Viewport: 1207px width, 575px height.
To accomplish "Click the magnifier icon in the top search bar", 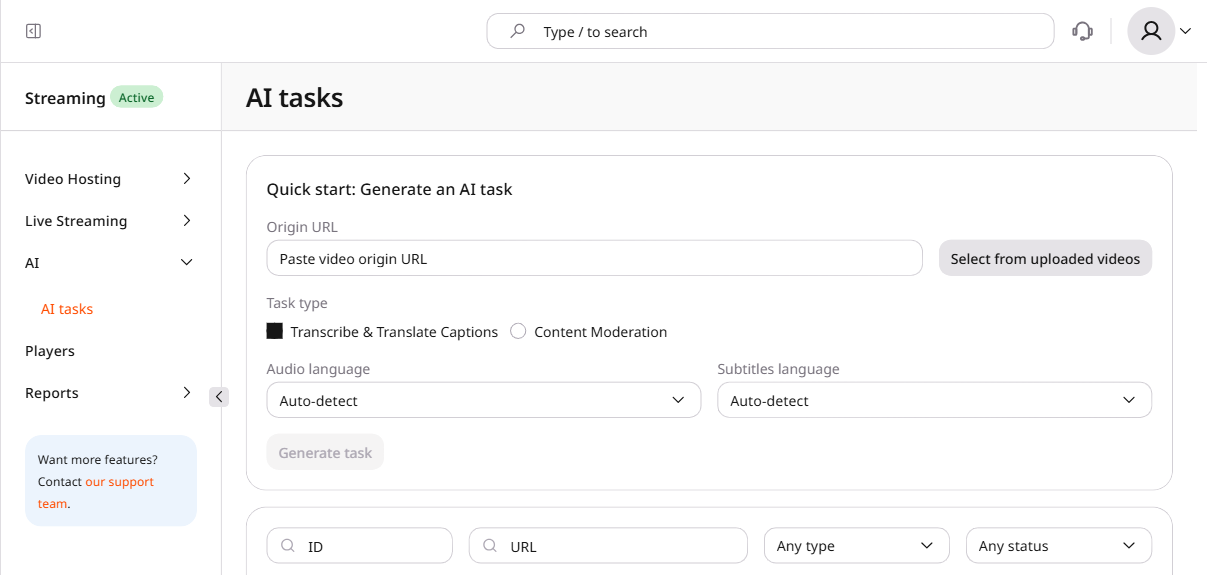I will pyautogui.click(x=517, y=31).
